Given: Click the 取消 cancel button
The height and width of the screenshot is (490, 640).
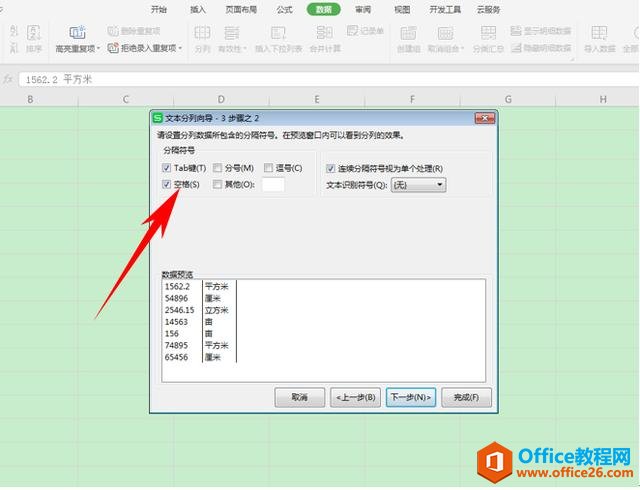Looking at the screenshot, I should [x=300, y=397].
